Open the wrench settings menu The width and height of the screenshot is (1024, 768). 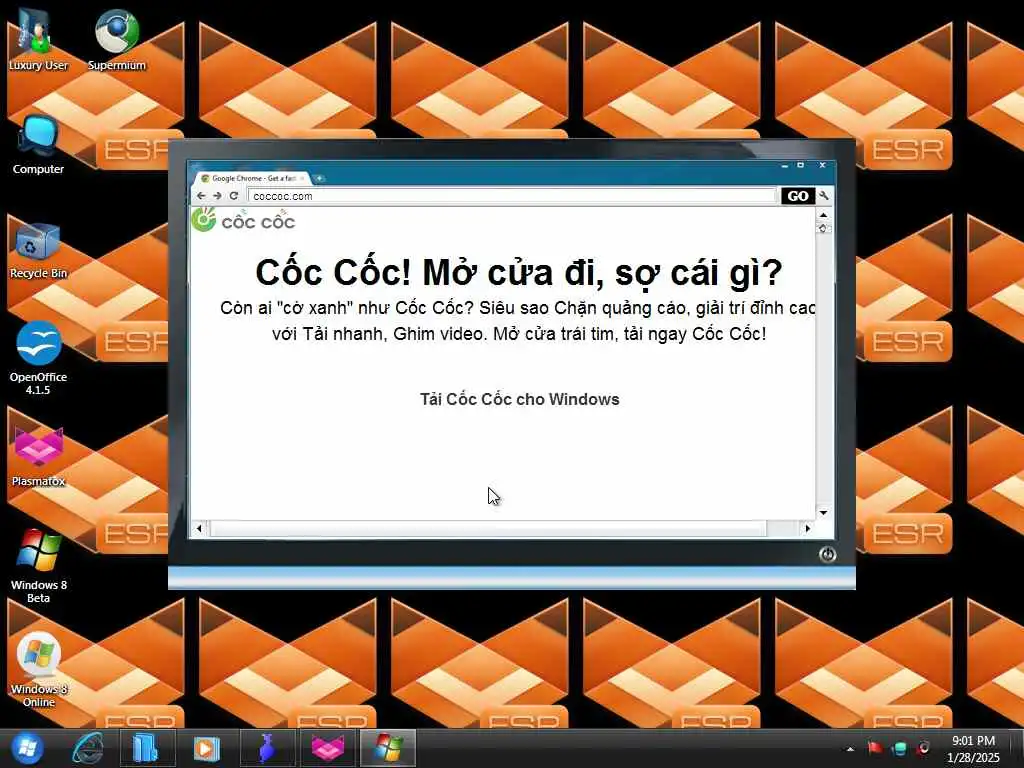[x=824, y=195]
